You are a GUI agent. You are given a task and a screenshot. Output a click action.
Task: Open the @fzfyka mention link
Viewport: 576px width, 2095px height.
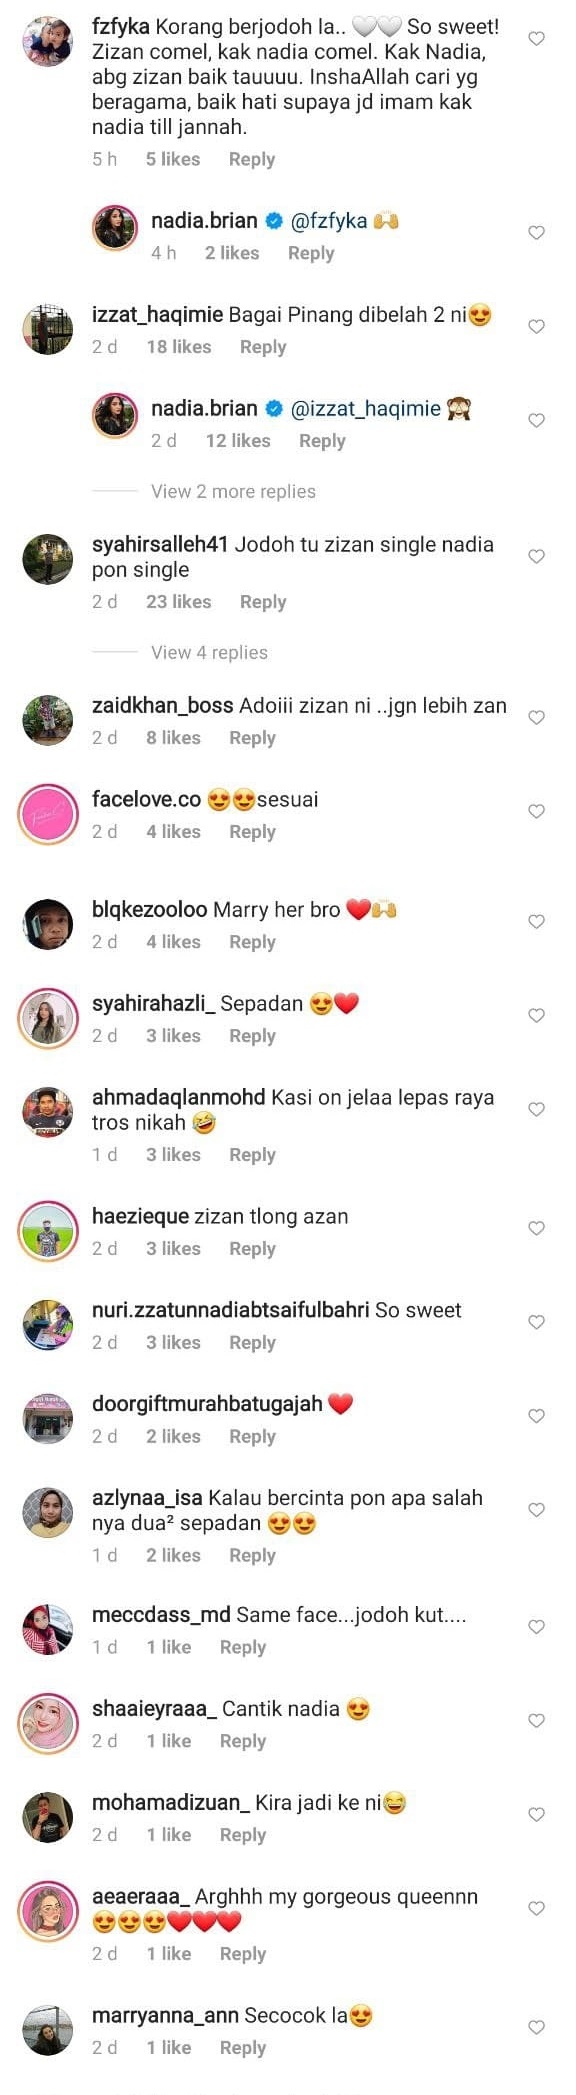pos(329,221)
